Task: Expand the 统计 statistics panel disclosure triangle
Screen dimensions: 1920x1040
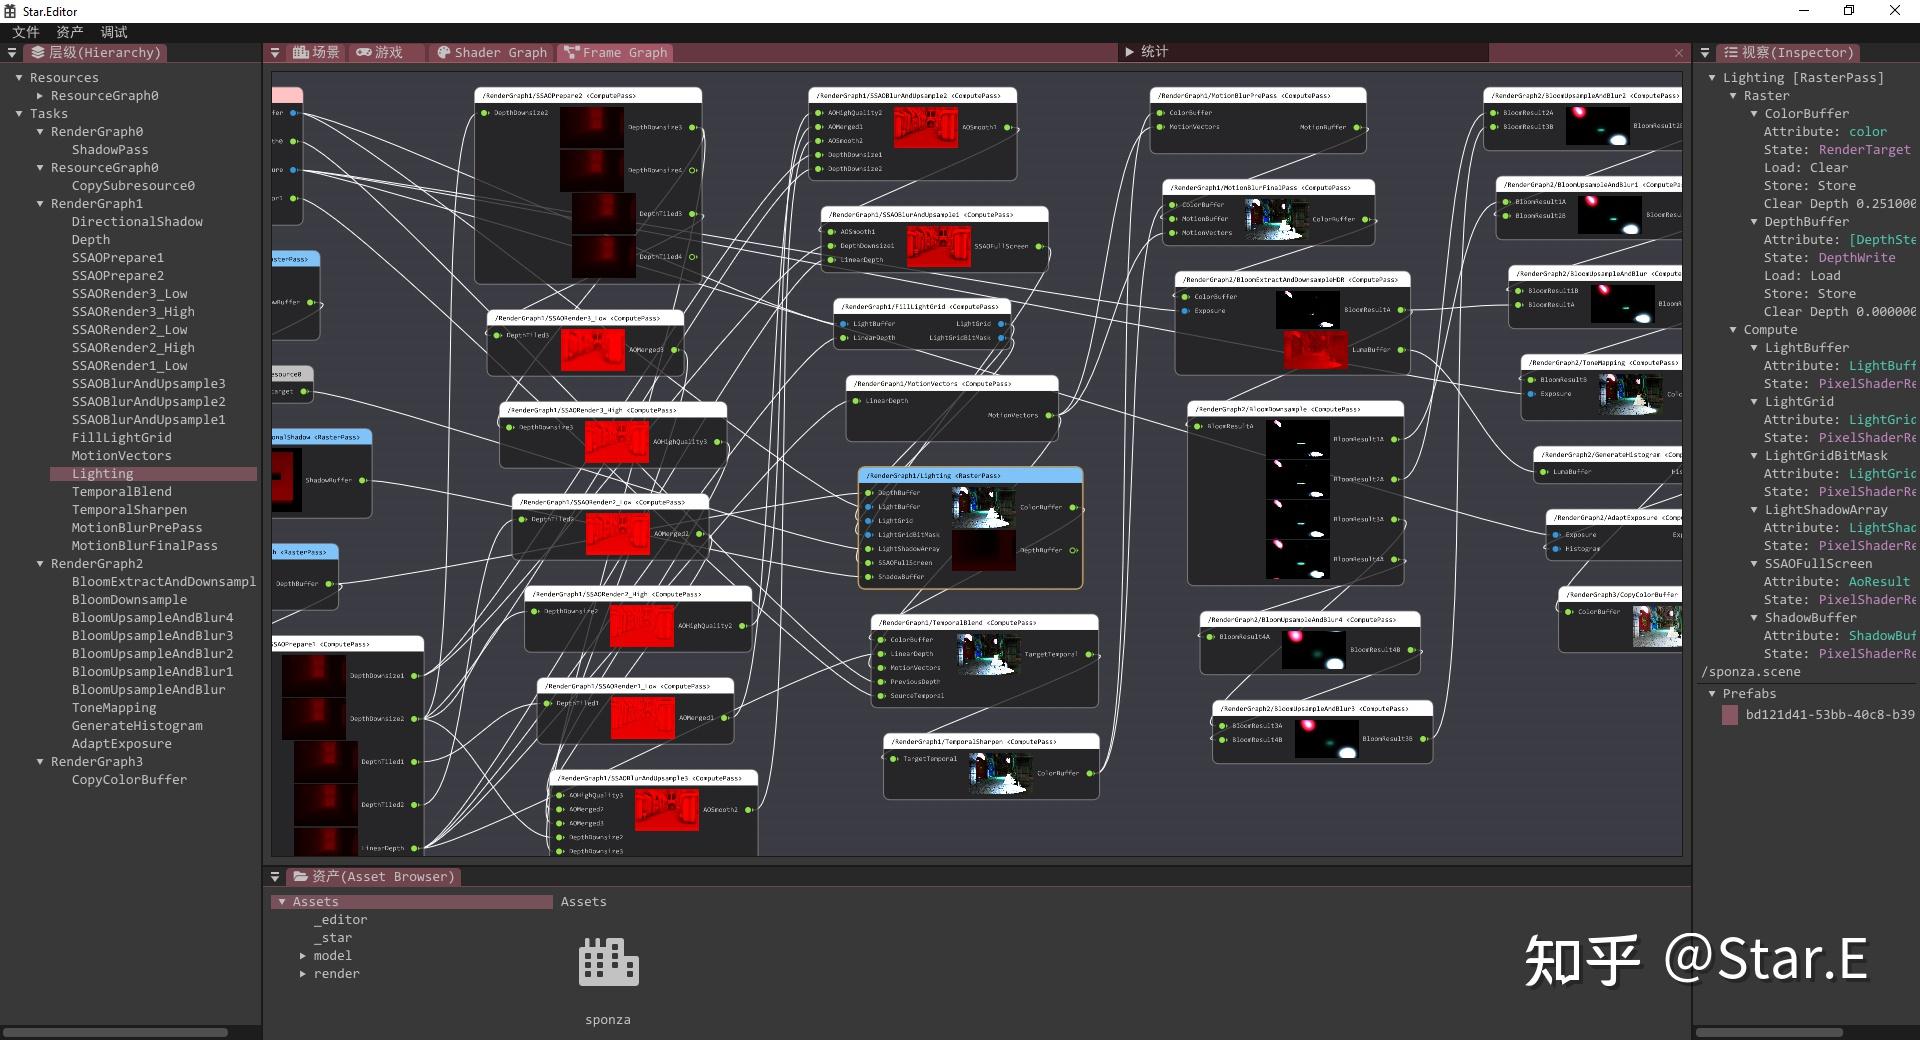Action: pyautogui.click(x=1129, y=52)
